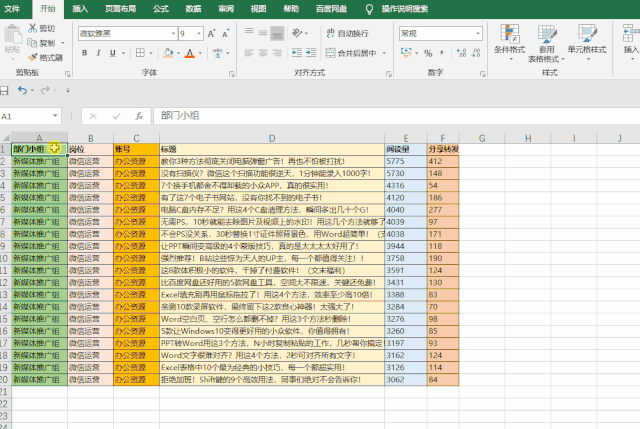640x429 pixels.
Task: Click Decrease Decimal icon
Action: (476, 53)
